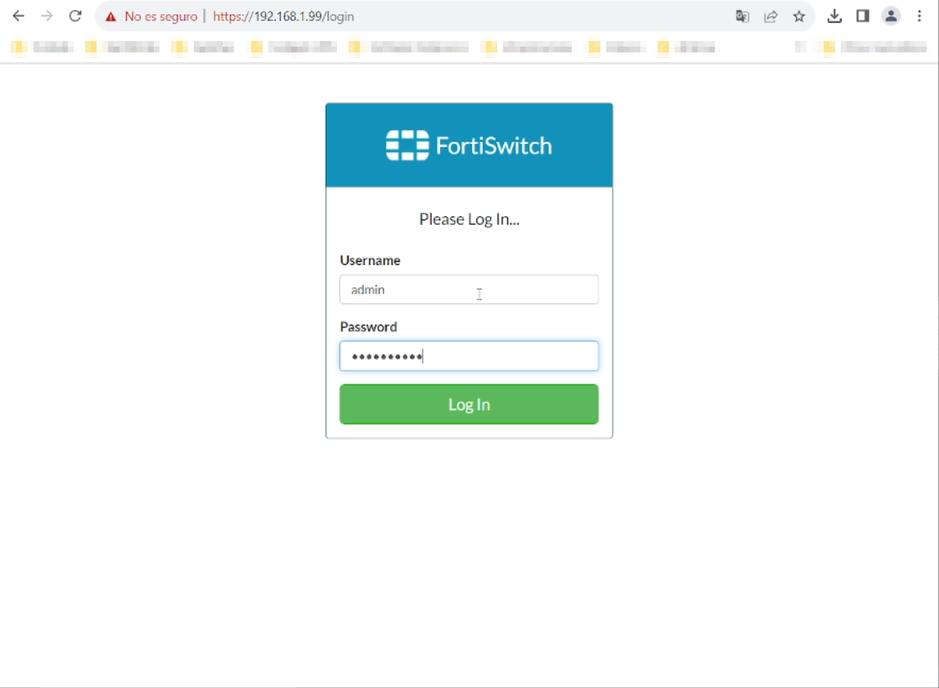Open the Google Translate page icon
The height and width of the screenshot is (688, 939).
point(742,16)
